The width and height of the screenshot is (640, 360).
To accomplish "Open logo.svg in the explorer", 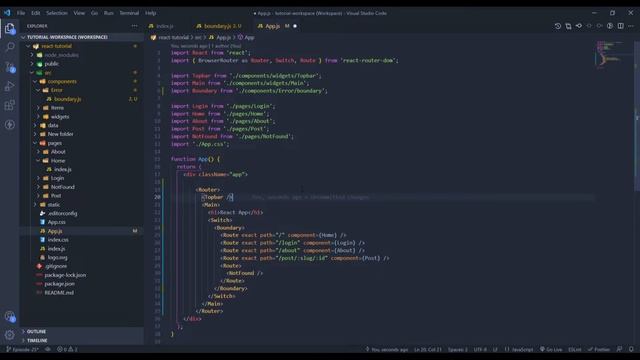I will (57, 258).
